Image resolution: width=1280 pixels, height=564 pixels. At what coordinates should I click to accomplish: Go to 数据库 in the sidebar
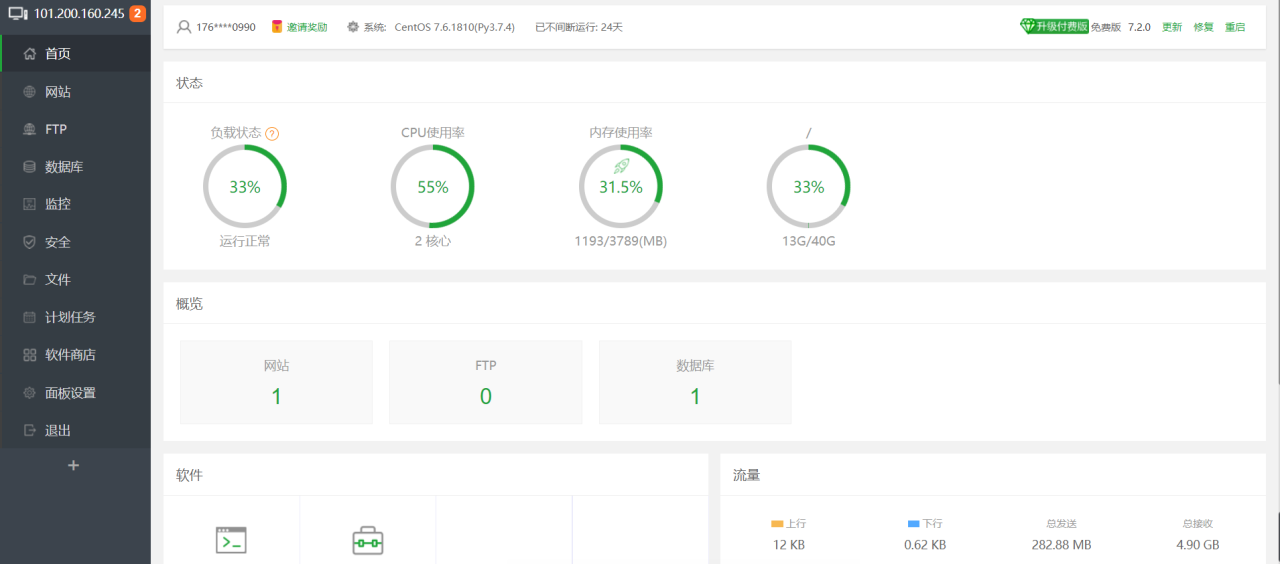pyautogui.click(x=64, y=167)
